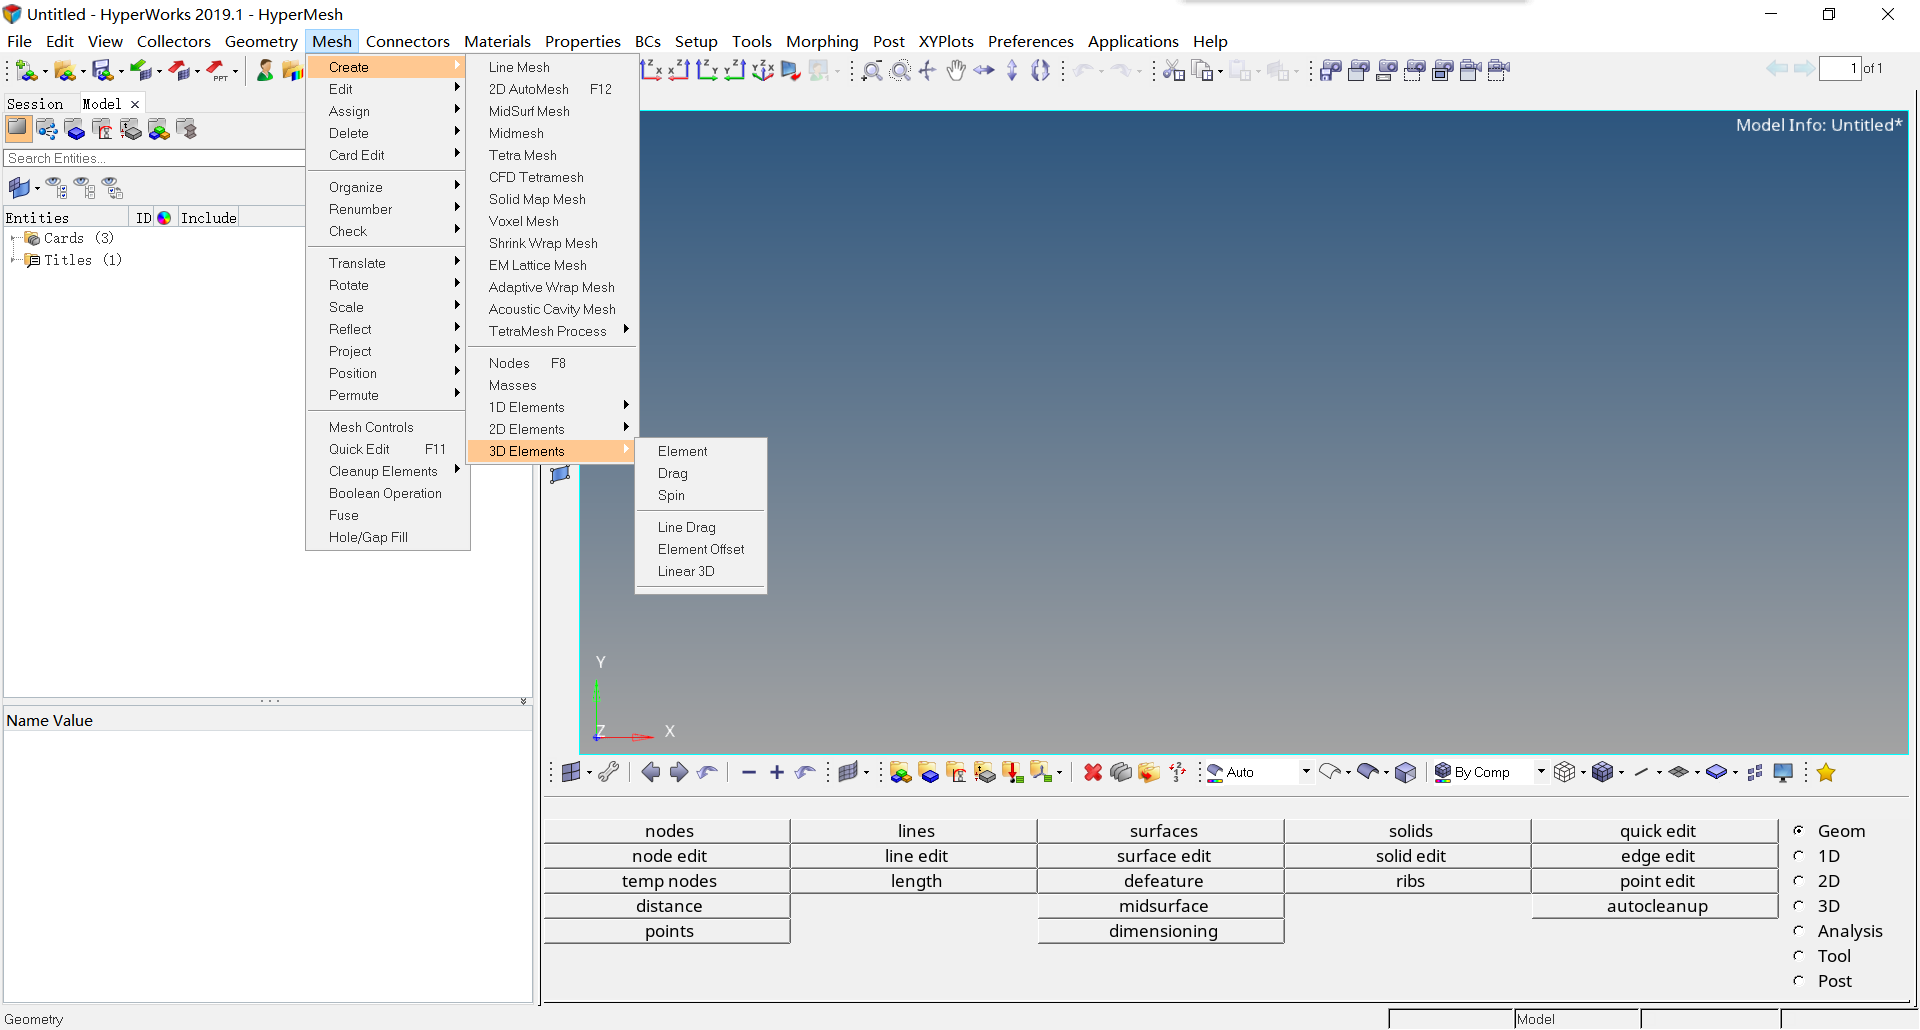The image size is (1920, 1030).
Task: Open the TetraMesh Process submenu
Action: [552, 331]
